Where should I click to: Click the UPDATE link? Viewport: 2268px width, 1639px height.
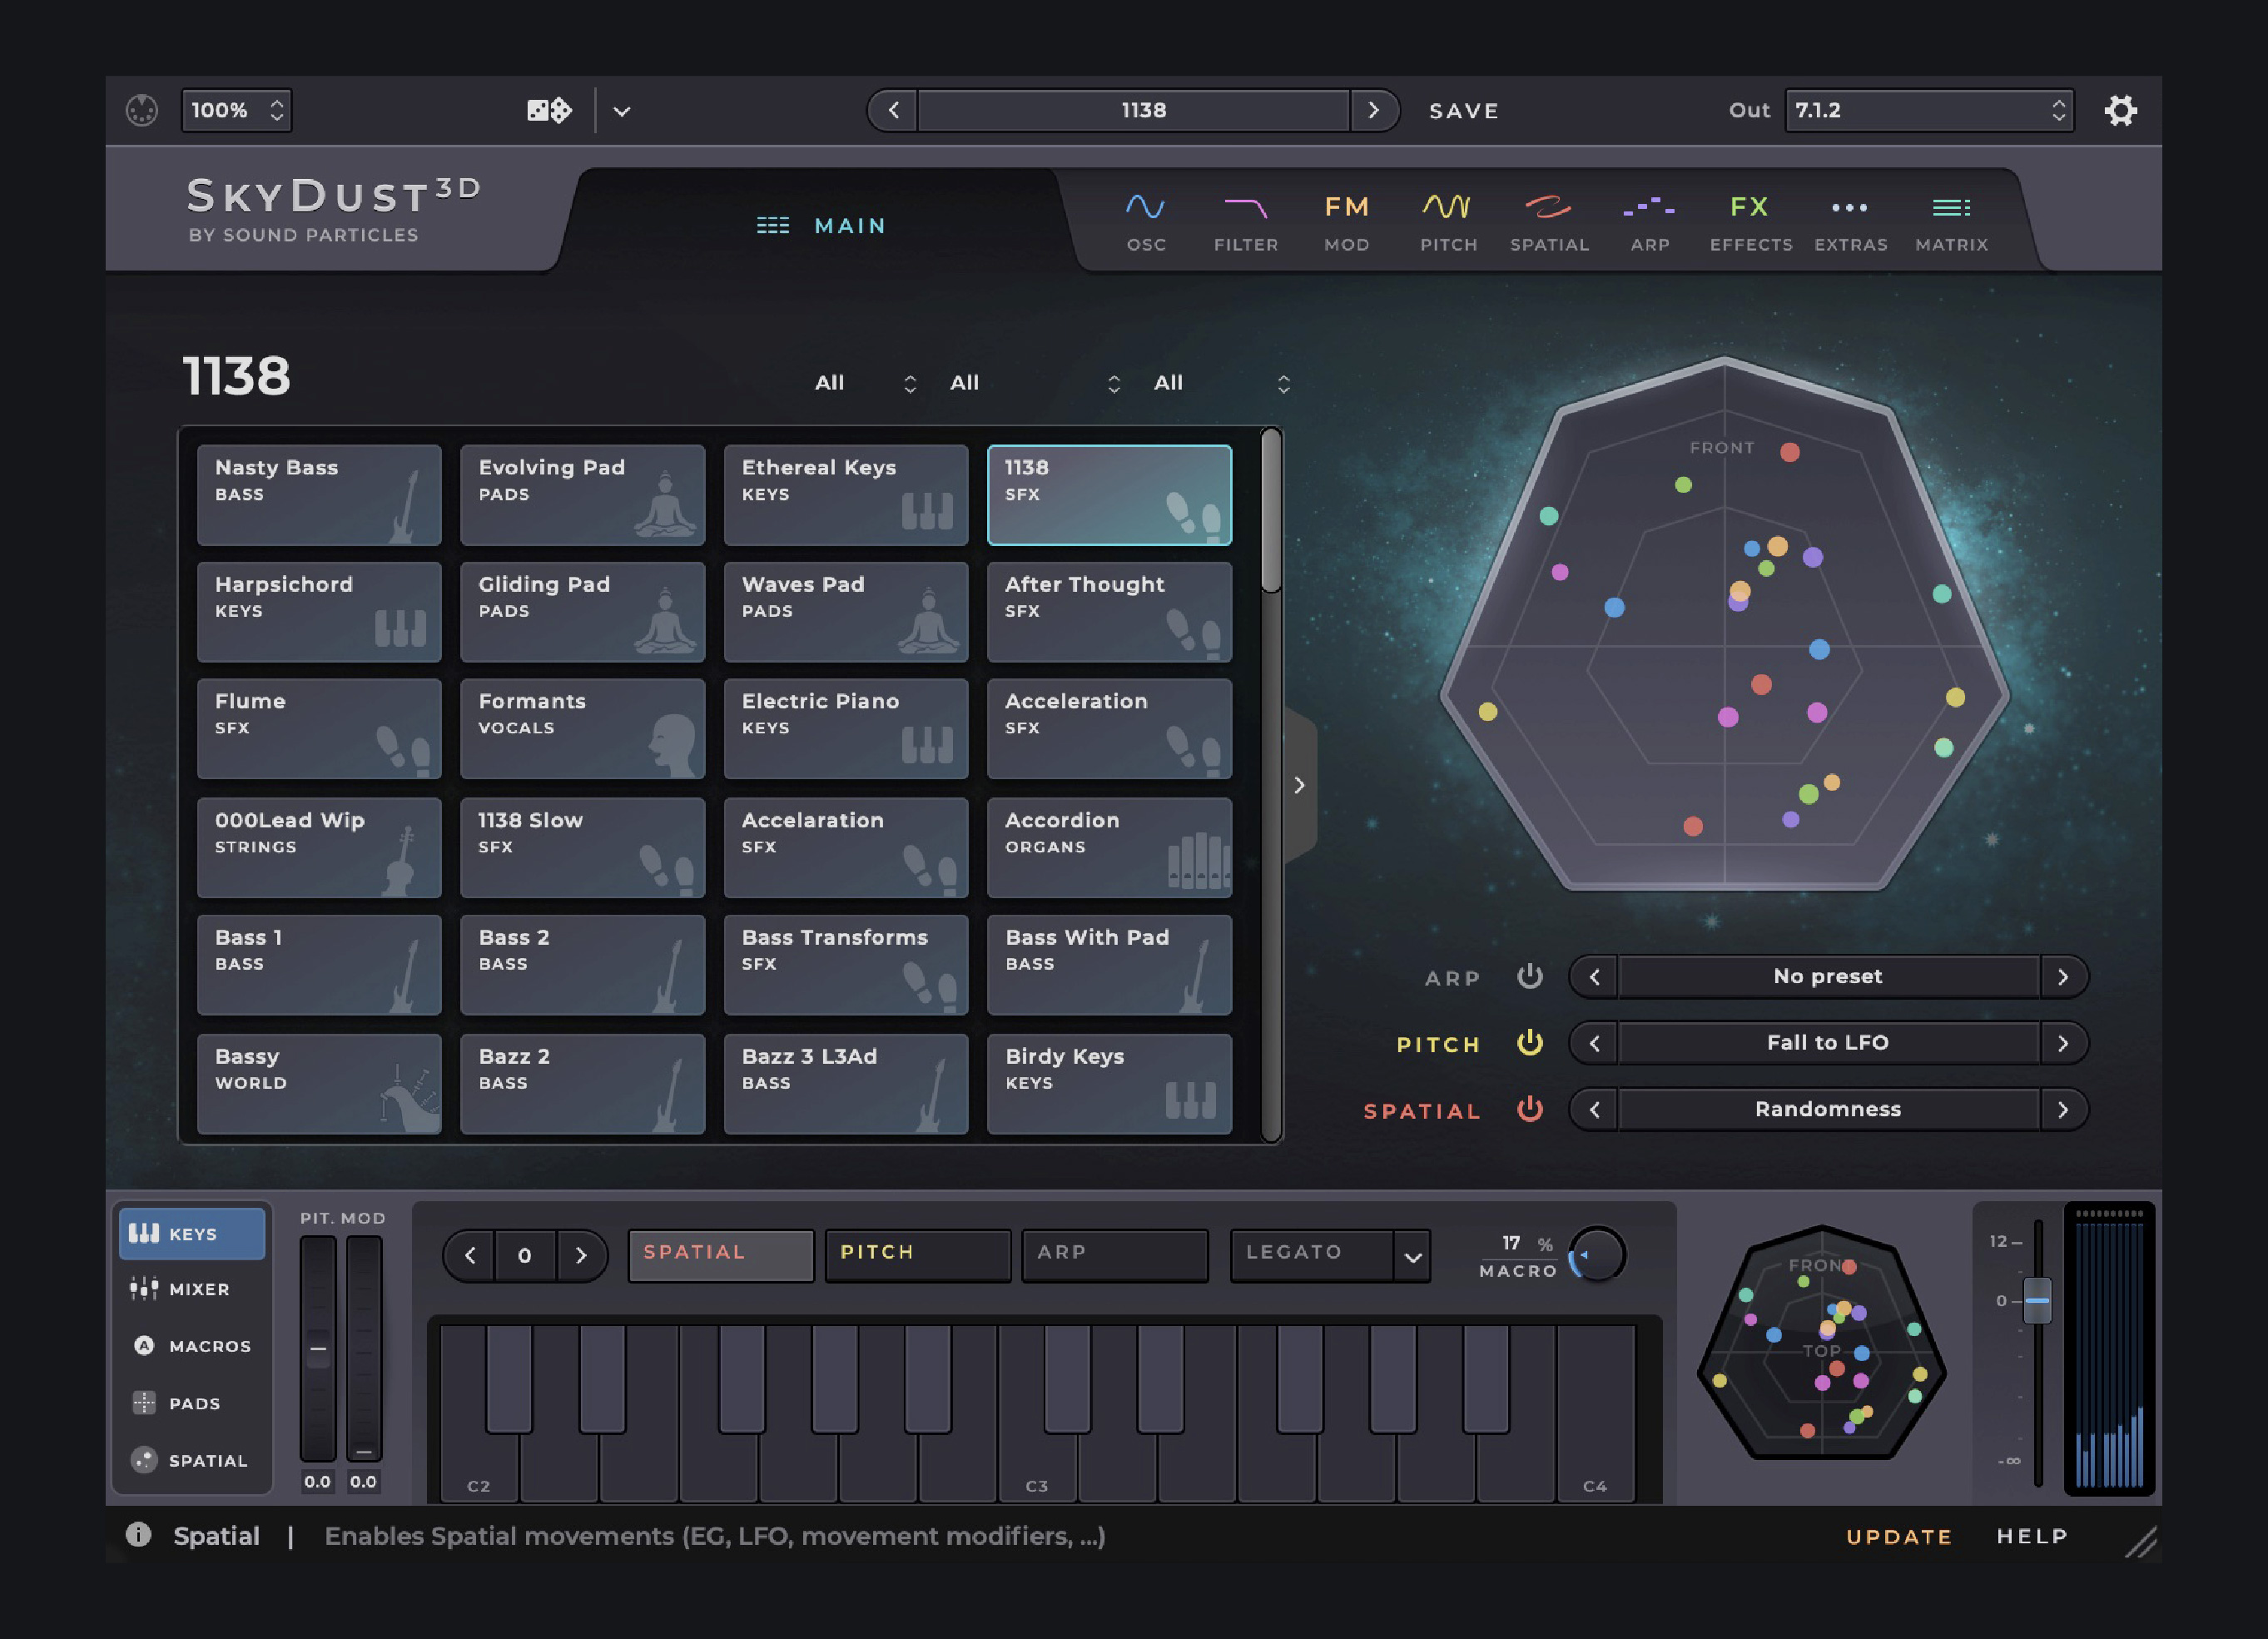click(1899, 1536)
